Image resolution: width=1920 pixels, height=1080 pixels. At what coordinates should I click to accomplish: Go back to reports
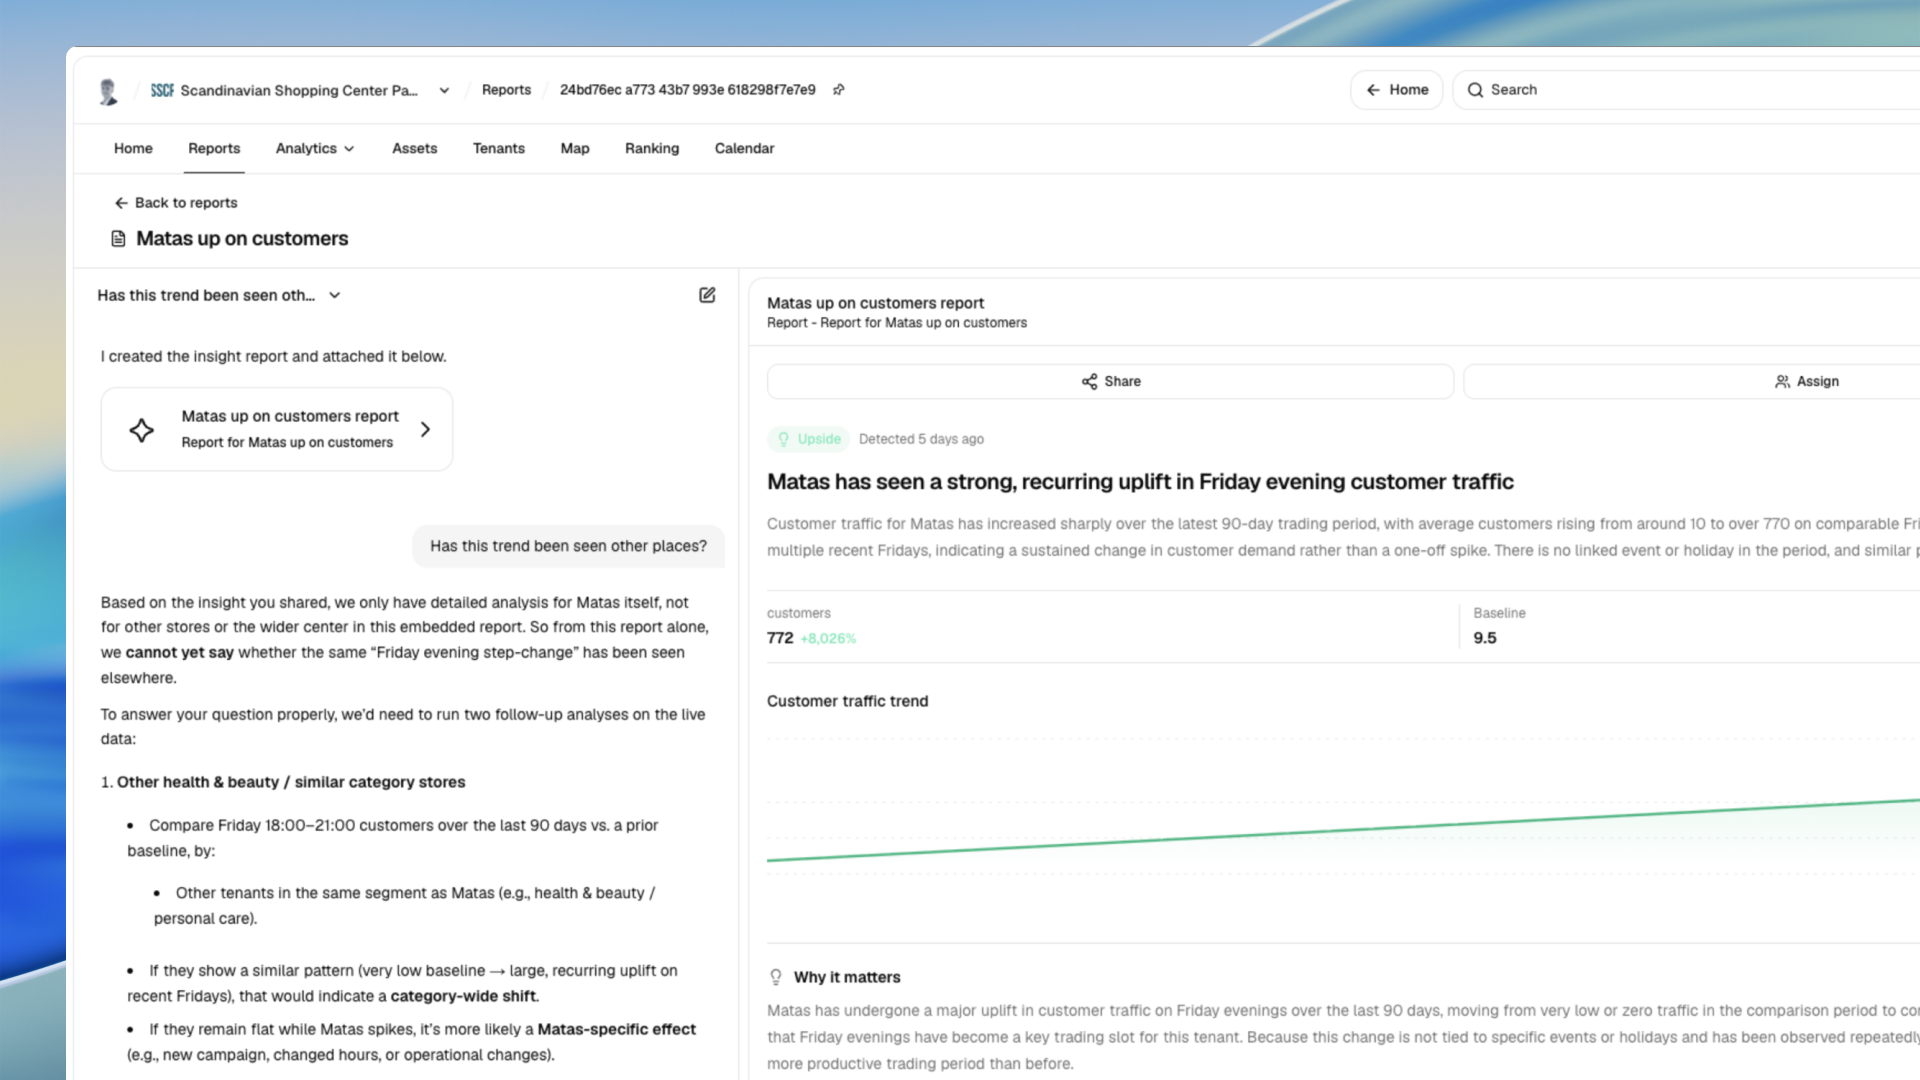(x=176, y=203)
